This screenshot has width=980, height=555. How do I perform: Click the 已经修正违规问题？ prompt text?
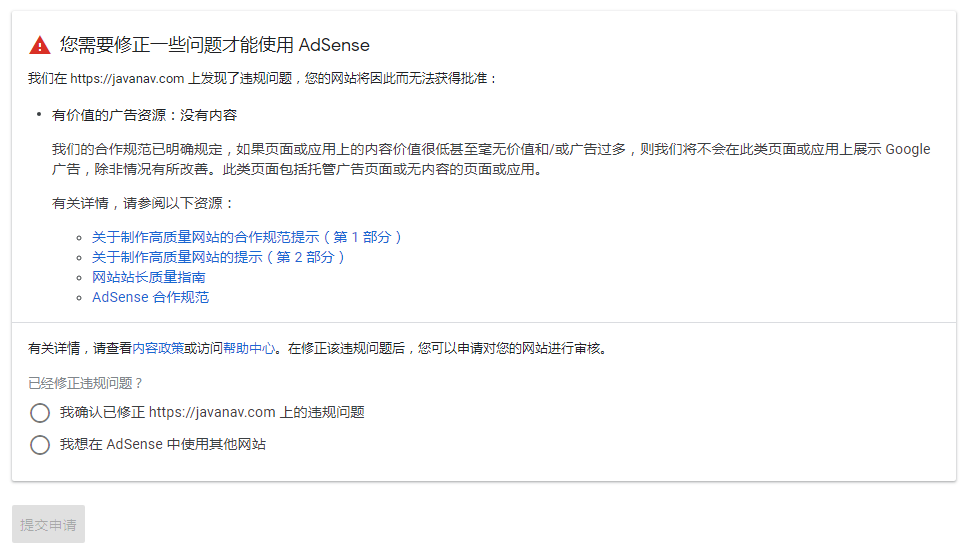coord(86,383)
